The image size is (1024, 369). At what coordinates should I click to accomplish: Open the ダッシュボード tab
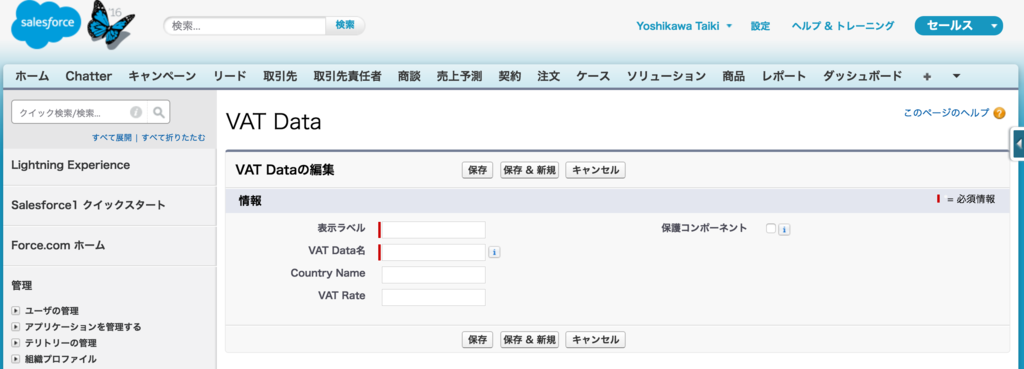pyautogui.click(x=862, y=76)
